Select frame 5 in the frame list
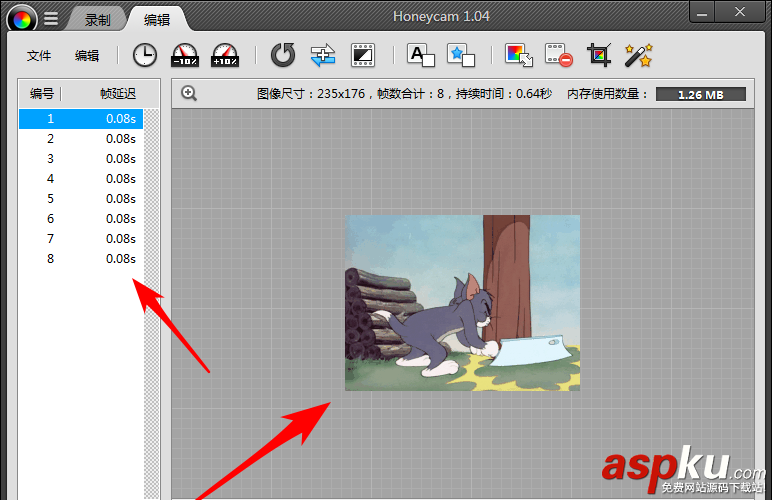The height and width of the screenshot is (500, 772). (x=81, y=199)
